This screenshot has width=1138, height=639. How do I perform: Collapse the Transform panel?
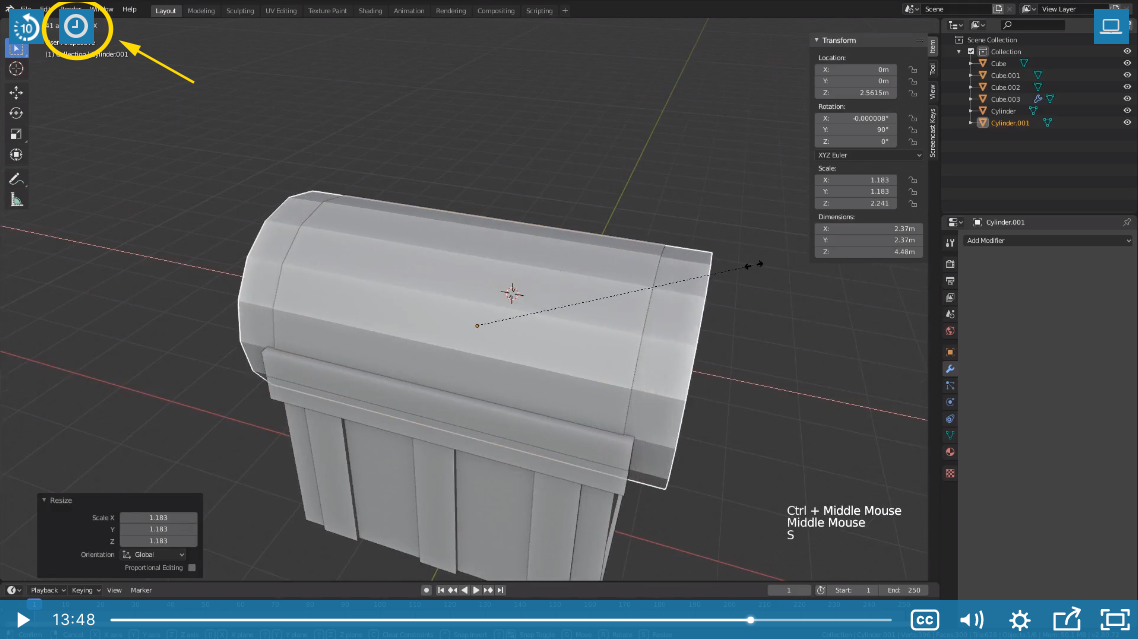pos(816,41)
